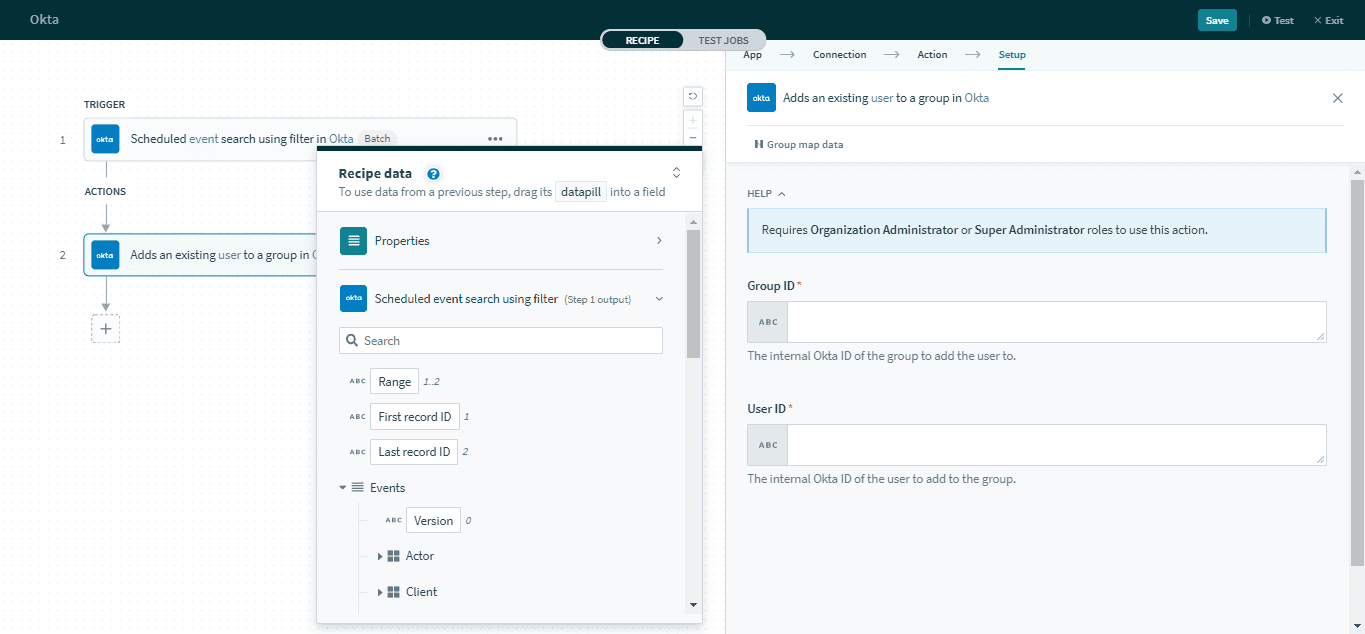Collapse the HELP section

(x=782, y=193)
